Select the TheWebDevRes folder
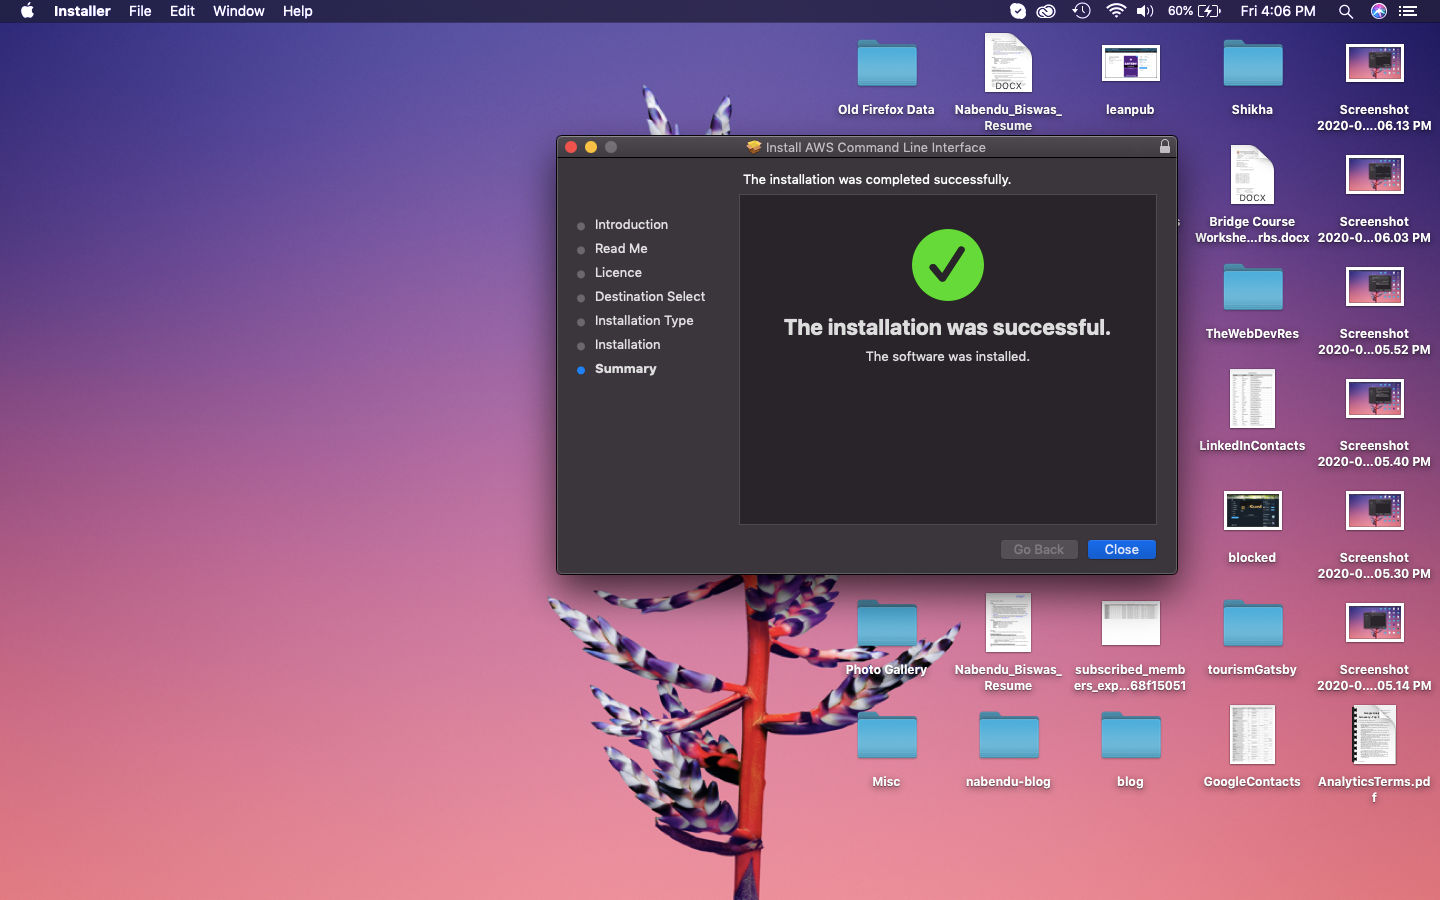1440x900 pixels. [1252, 288]
